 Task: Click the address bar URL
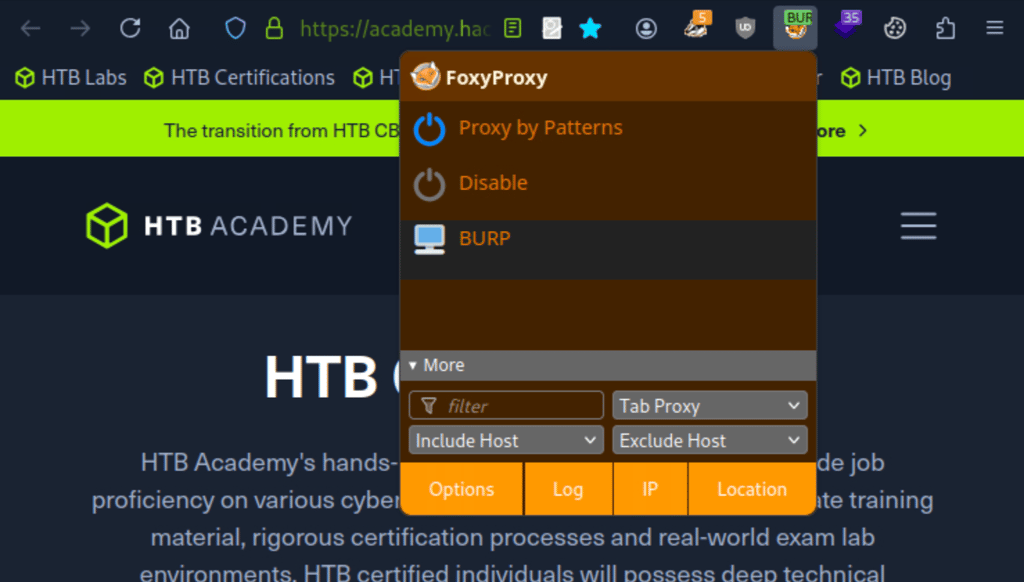coord(394,29)
